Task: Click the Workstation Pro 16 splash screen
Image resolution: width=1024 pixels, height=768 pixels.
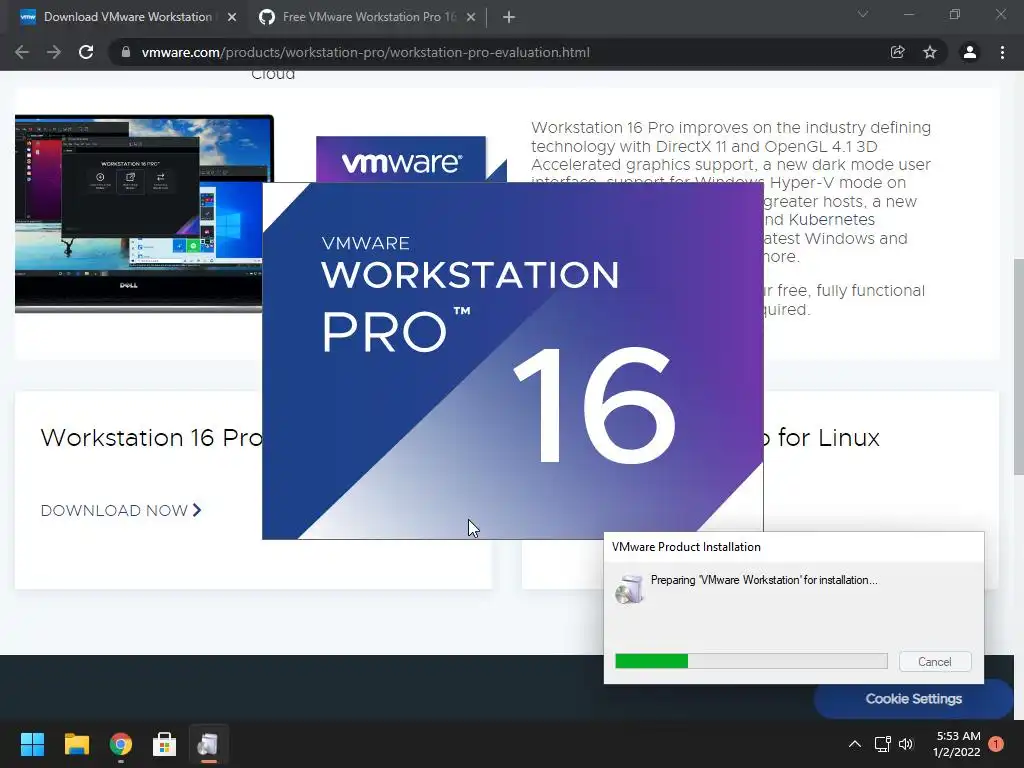Action: (513, 360)
